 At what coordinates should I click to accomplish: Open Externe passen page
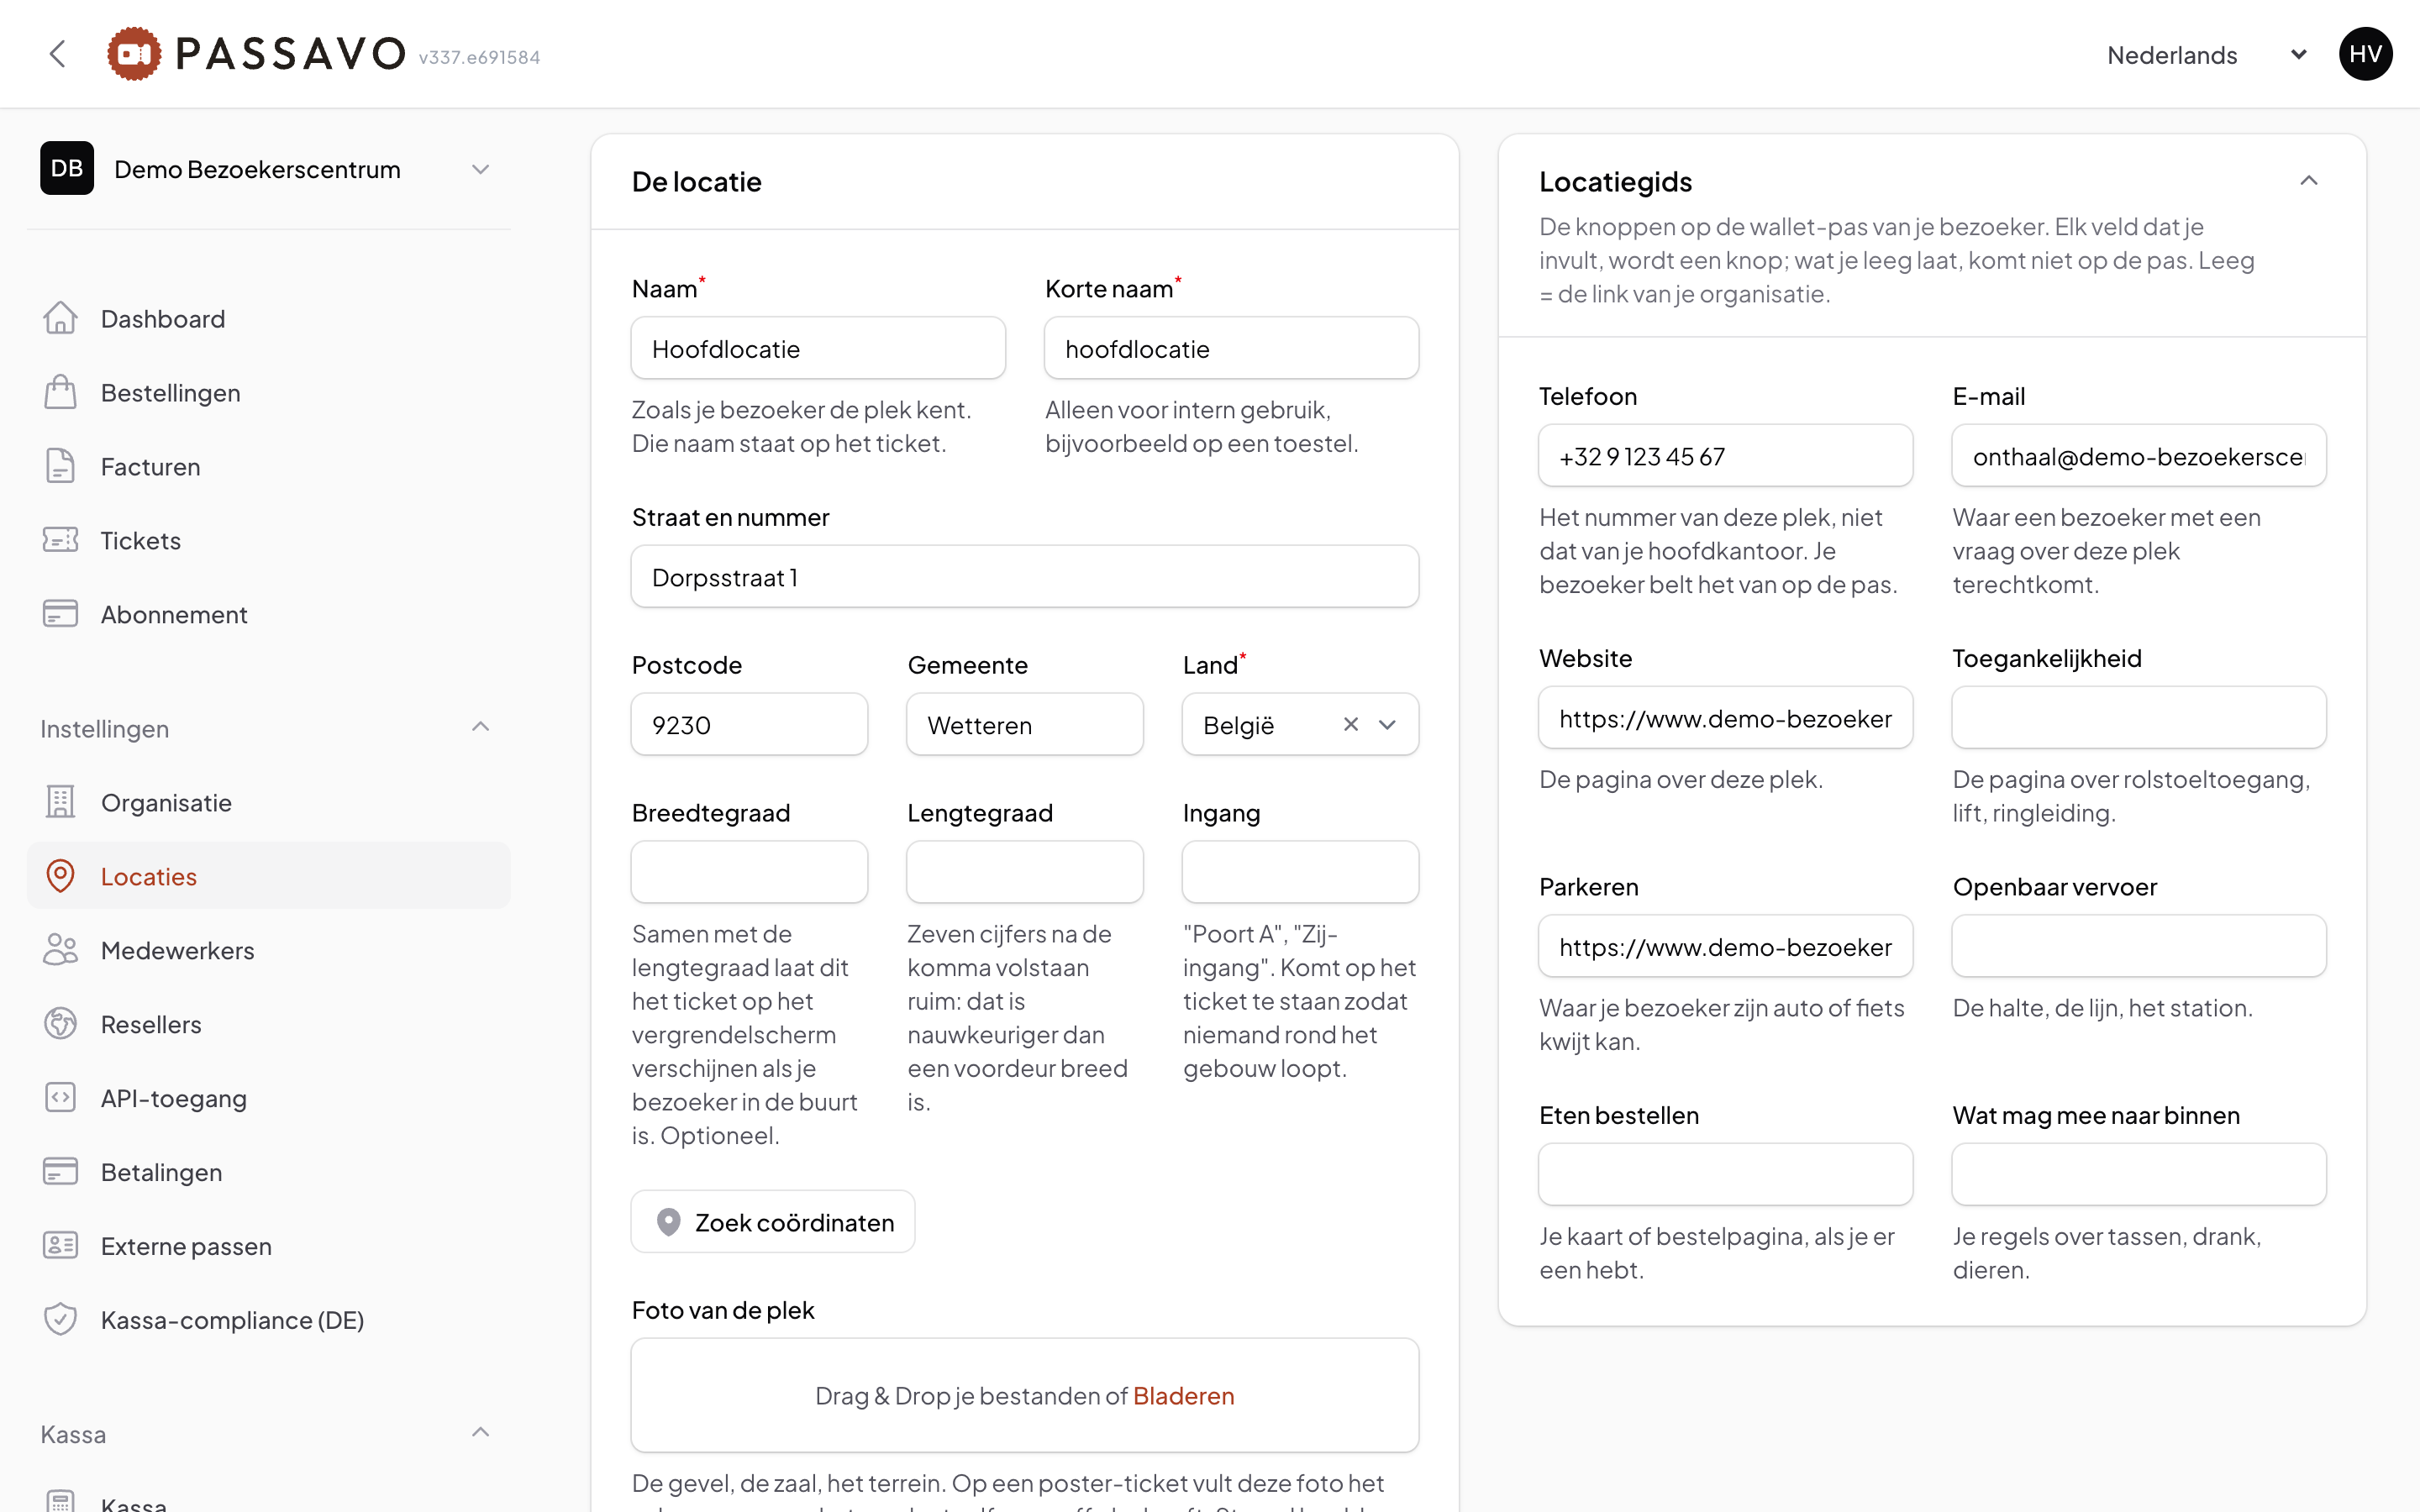(x=268, y=1247)
